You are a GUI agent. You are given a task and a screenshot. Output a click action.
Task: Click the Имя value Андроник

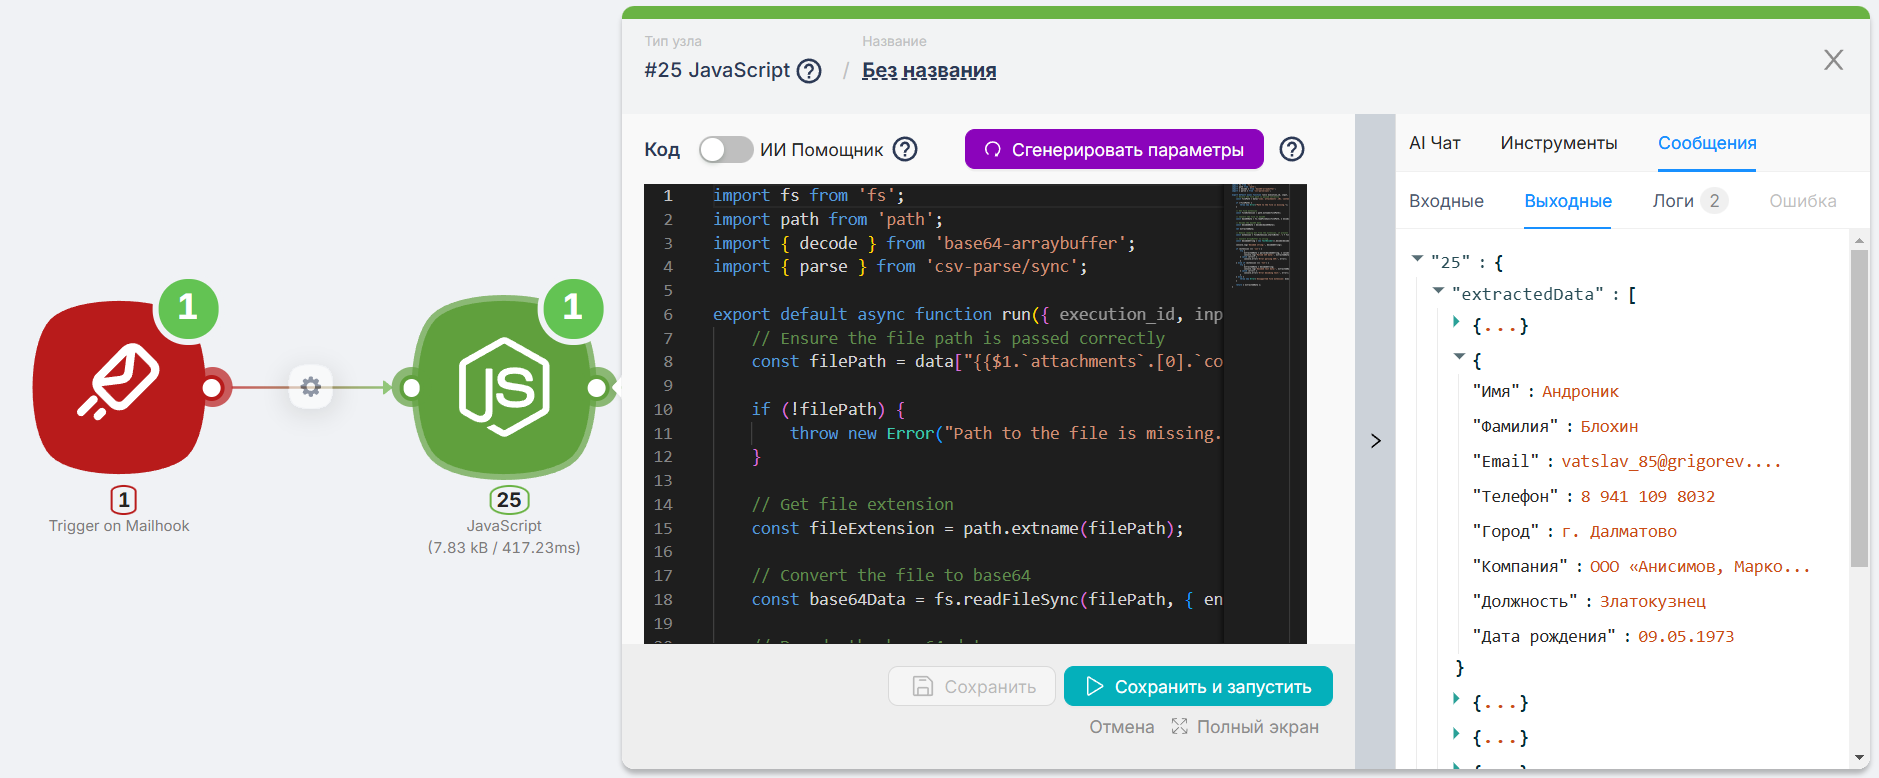(1580, 392)
